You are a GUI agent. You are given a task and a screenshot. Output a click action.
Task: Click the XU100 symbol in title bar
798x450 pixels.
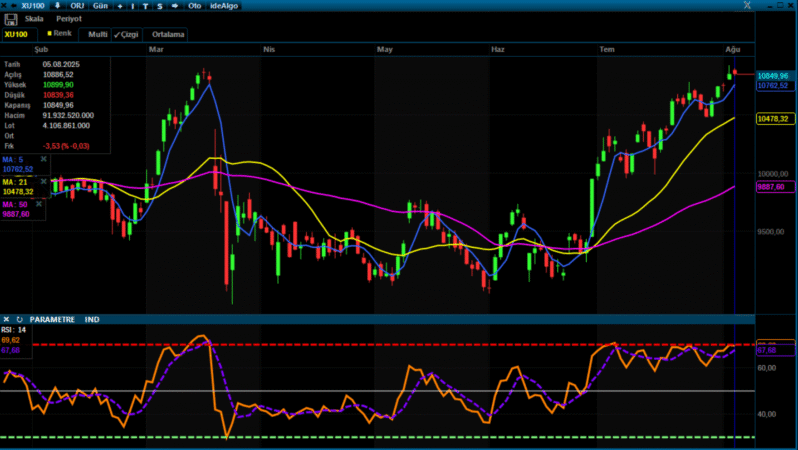click(33, 6)
